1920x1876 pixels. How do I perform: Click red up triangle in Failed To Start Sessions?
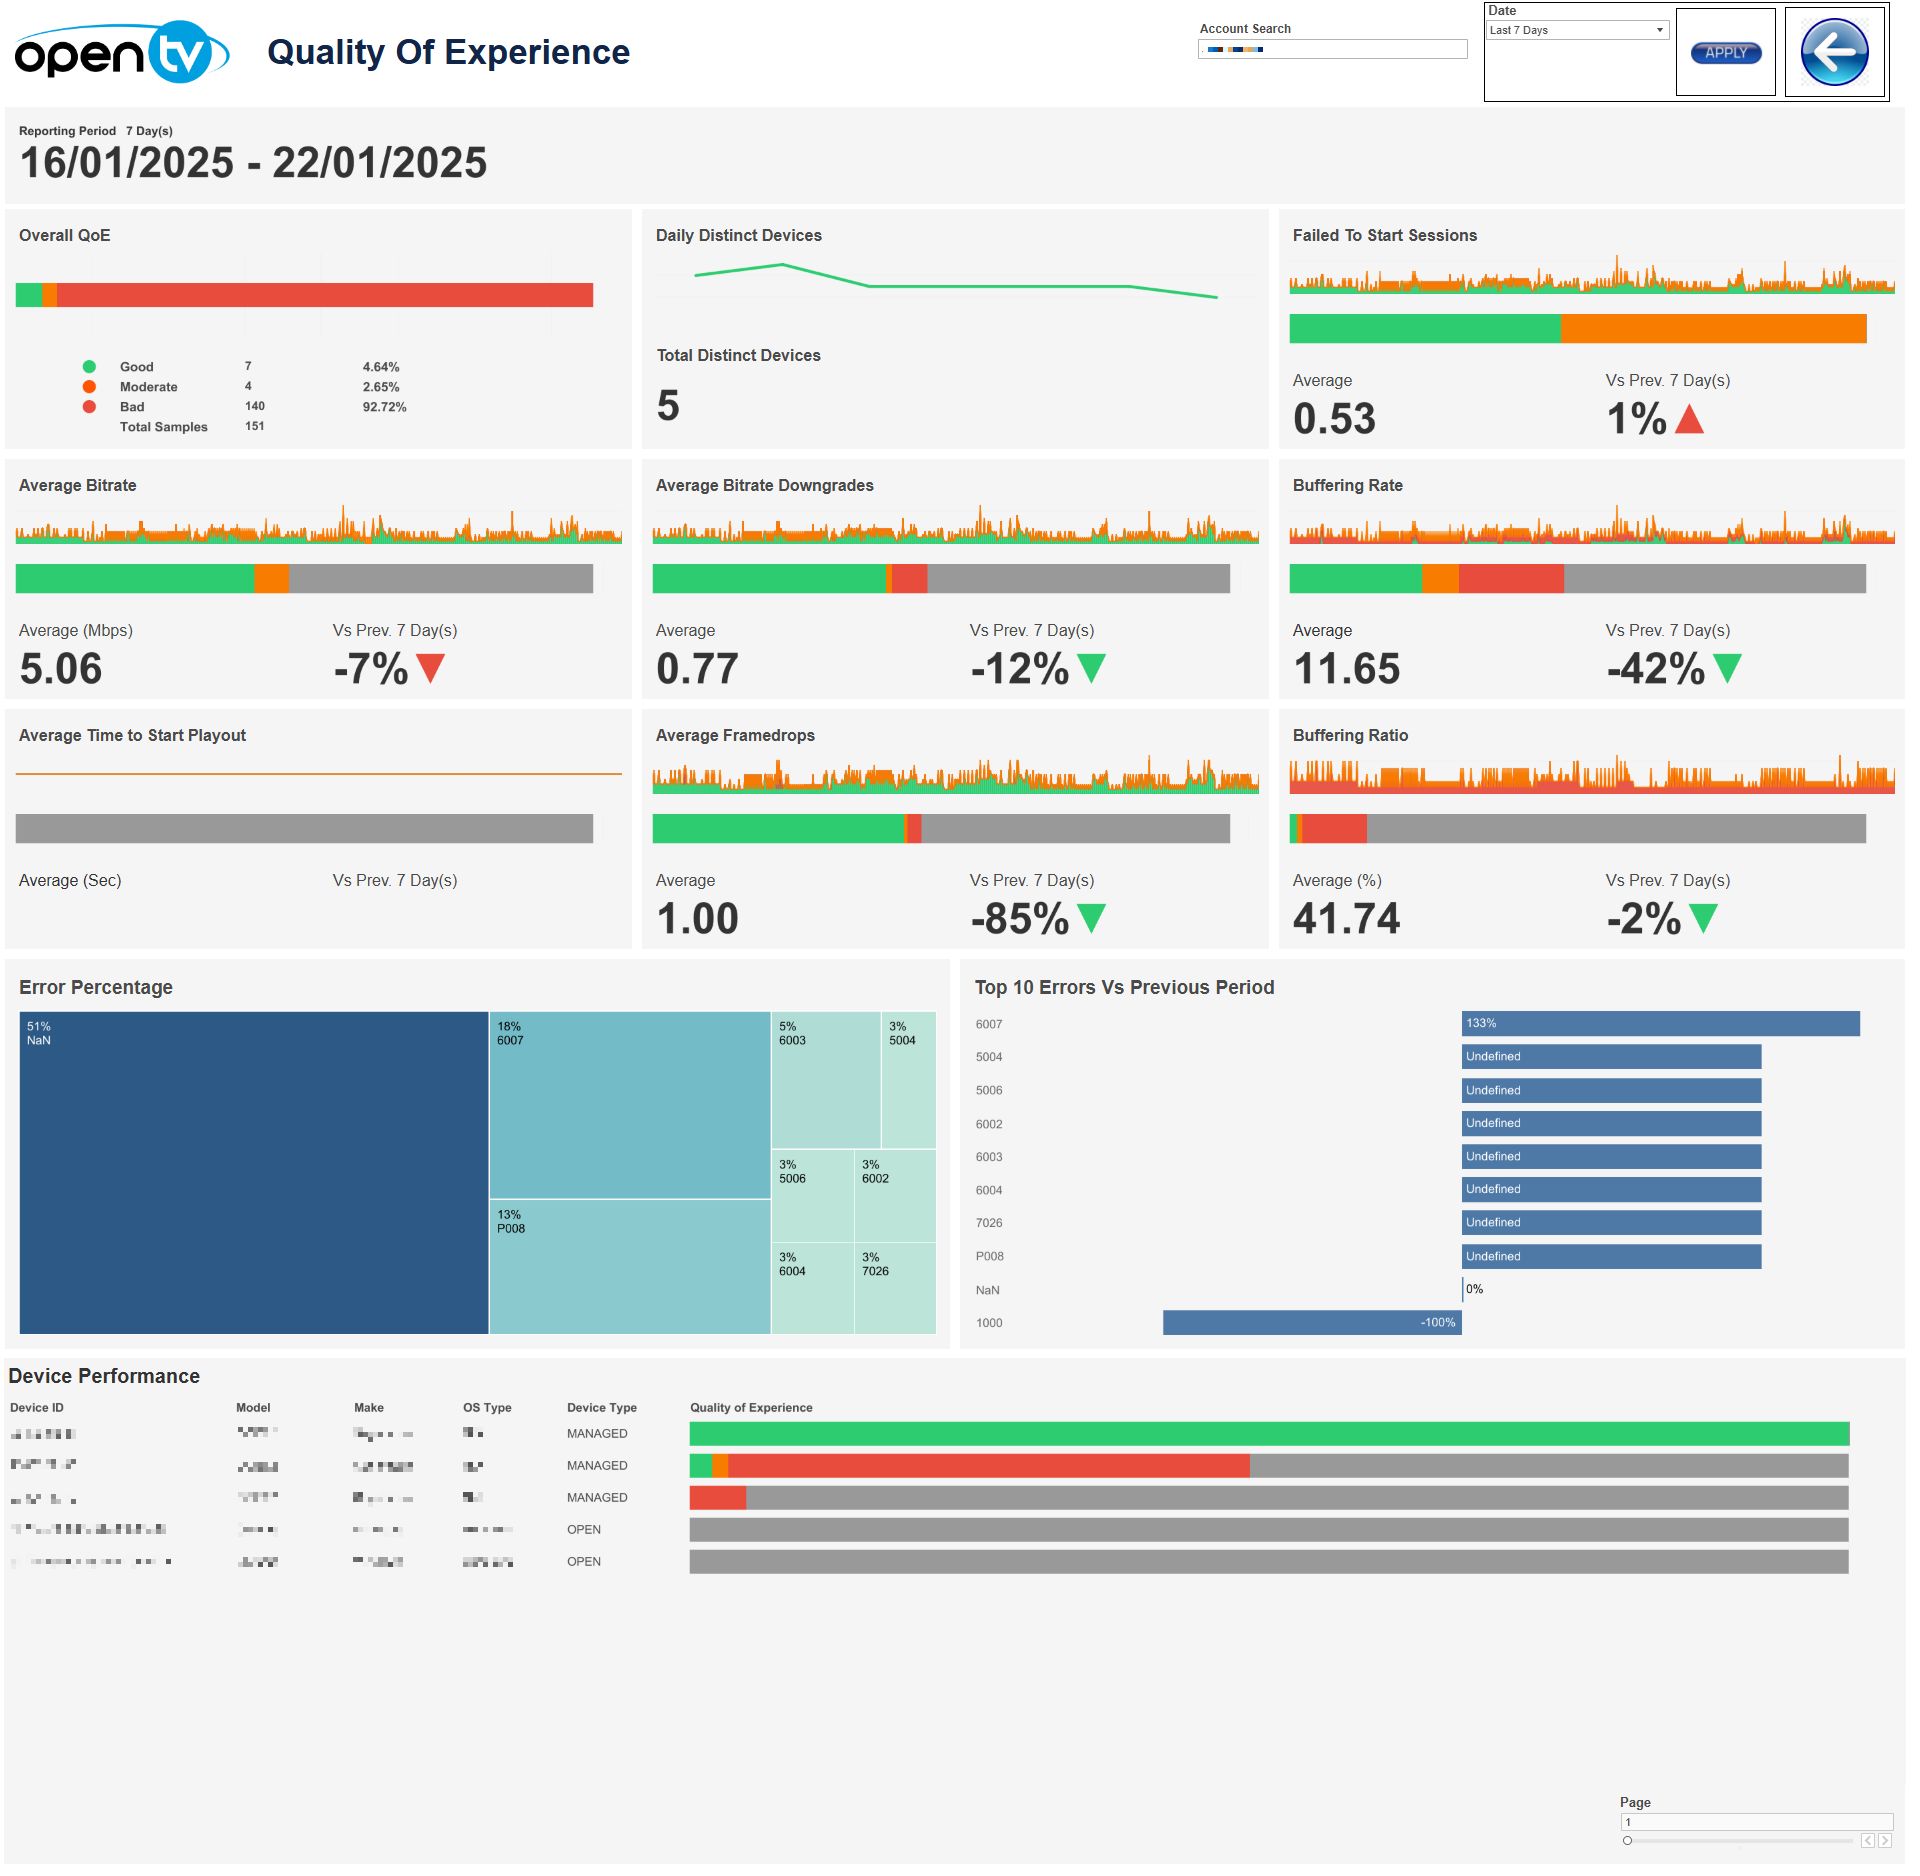click(1688, 419)
